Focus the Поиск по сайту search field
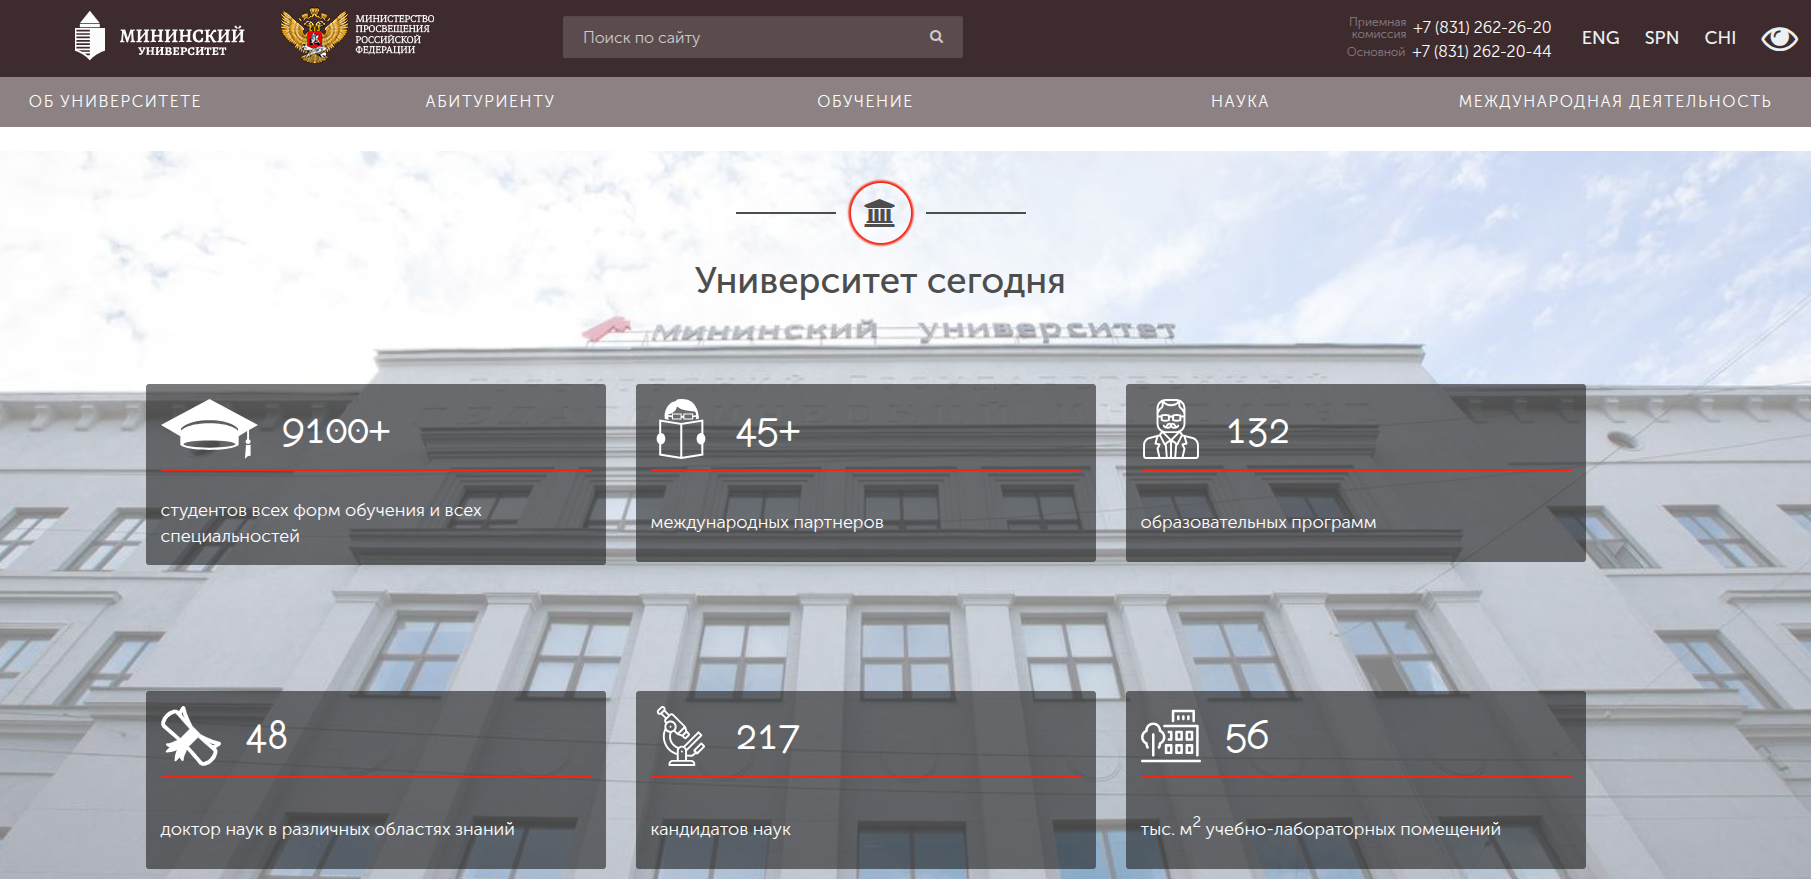1811x879 pixels. coord(745,37)
